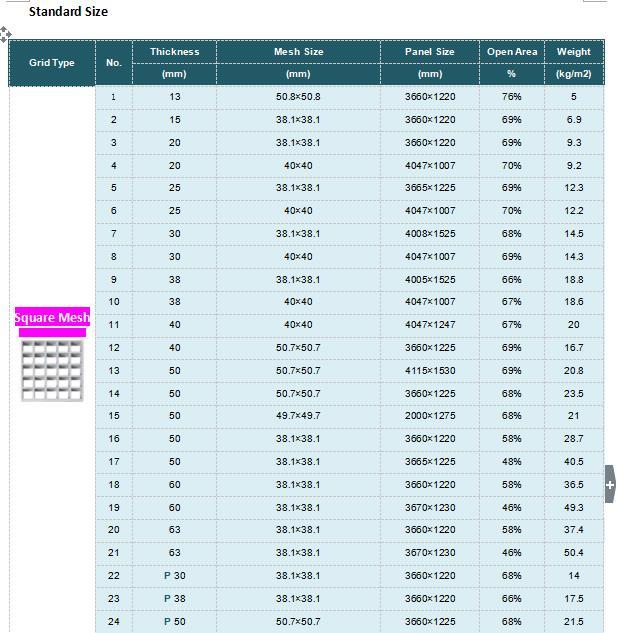Select the 49.7×49.7 mesh size cell
The height and width of the screenshot is (633, 634).
(x=298, y=416)
